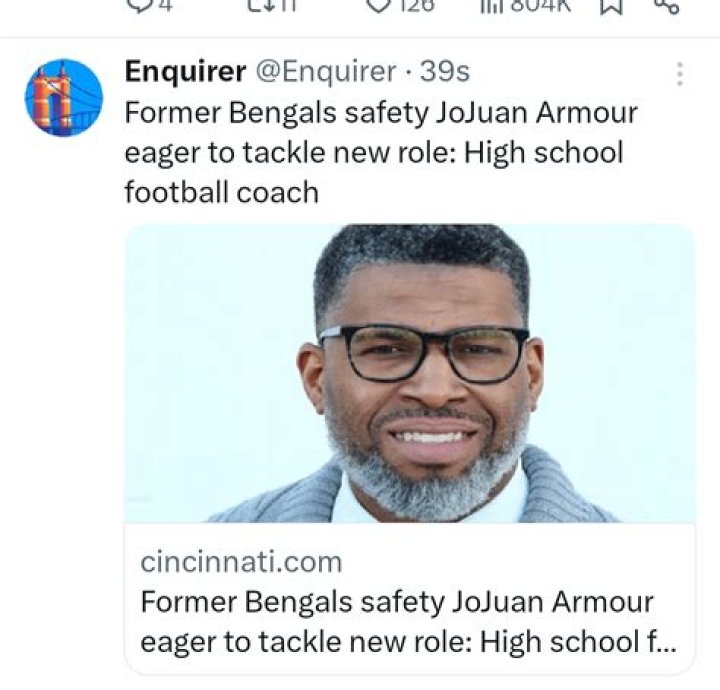Open the three-dot more options menu

click(679, 74)
